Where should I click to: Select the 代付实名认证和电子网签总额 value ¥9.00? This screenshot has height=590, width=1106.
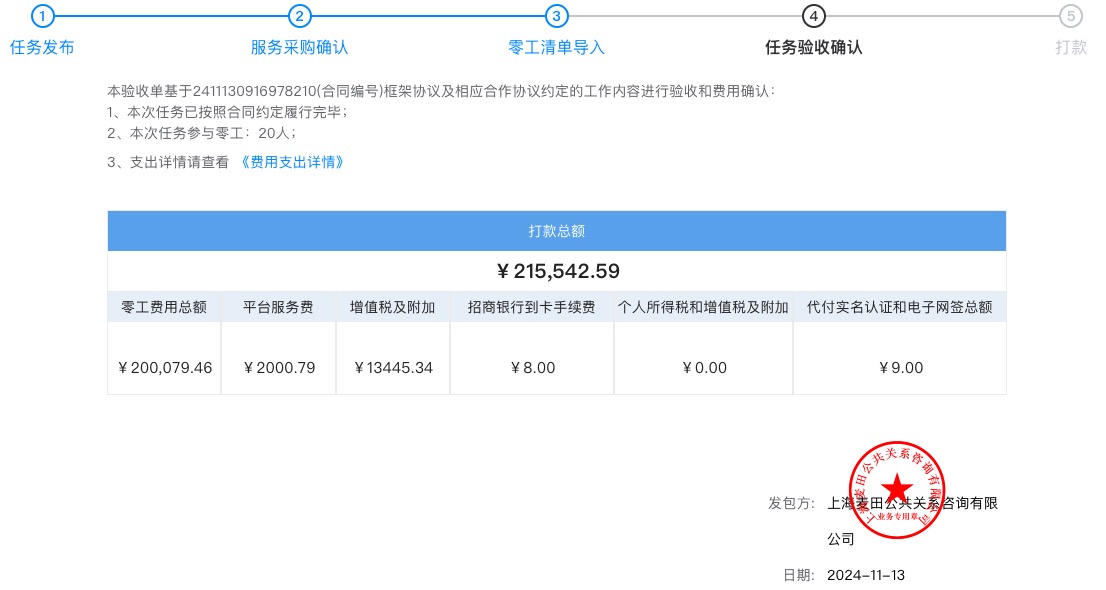(900, 368)
